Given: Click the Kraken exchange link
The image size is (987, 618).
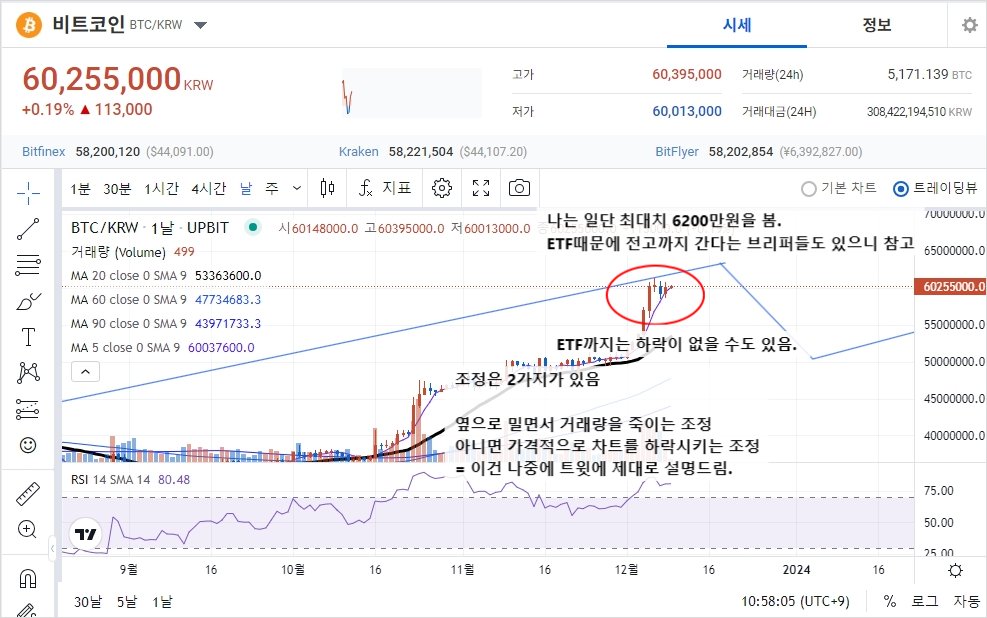Looking at the screenshot, I should [359, 152].
